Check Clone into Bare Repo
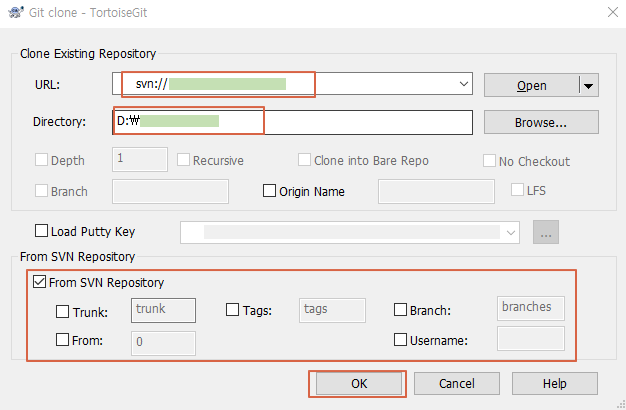 point(304,160)
